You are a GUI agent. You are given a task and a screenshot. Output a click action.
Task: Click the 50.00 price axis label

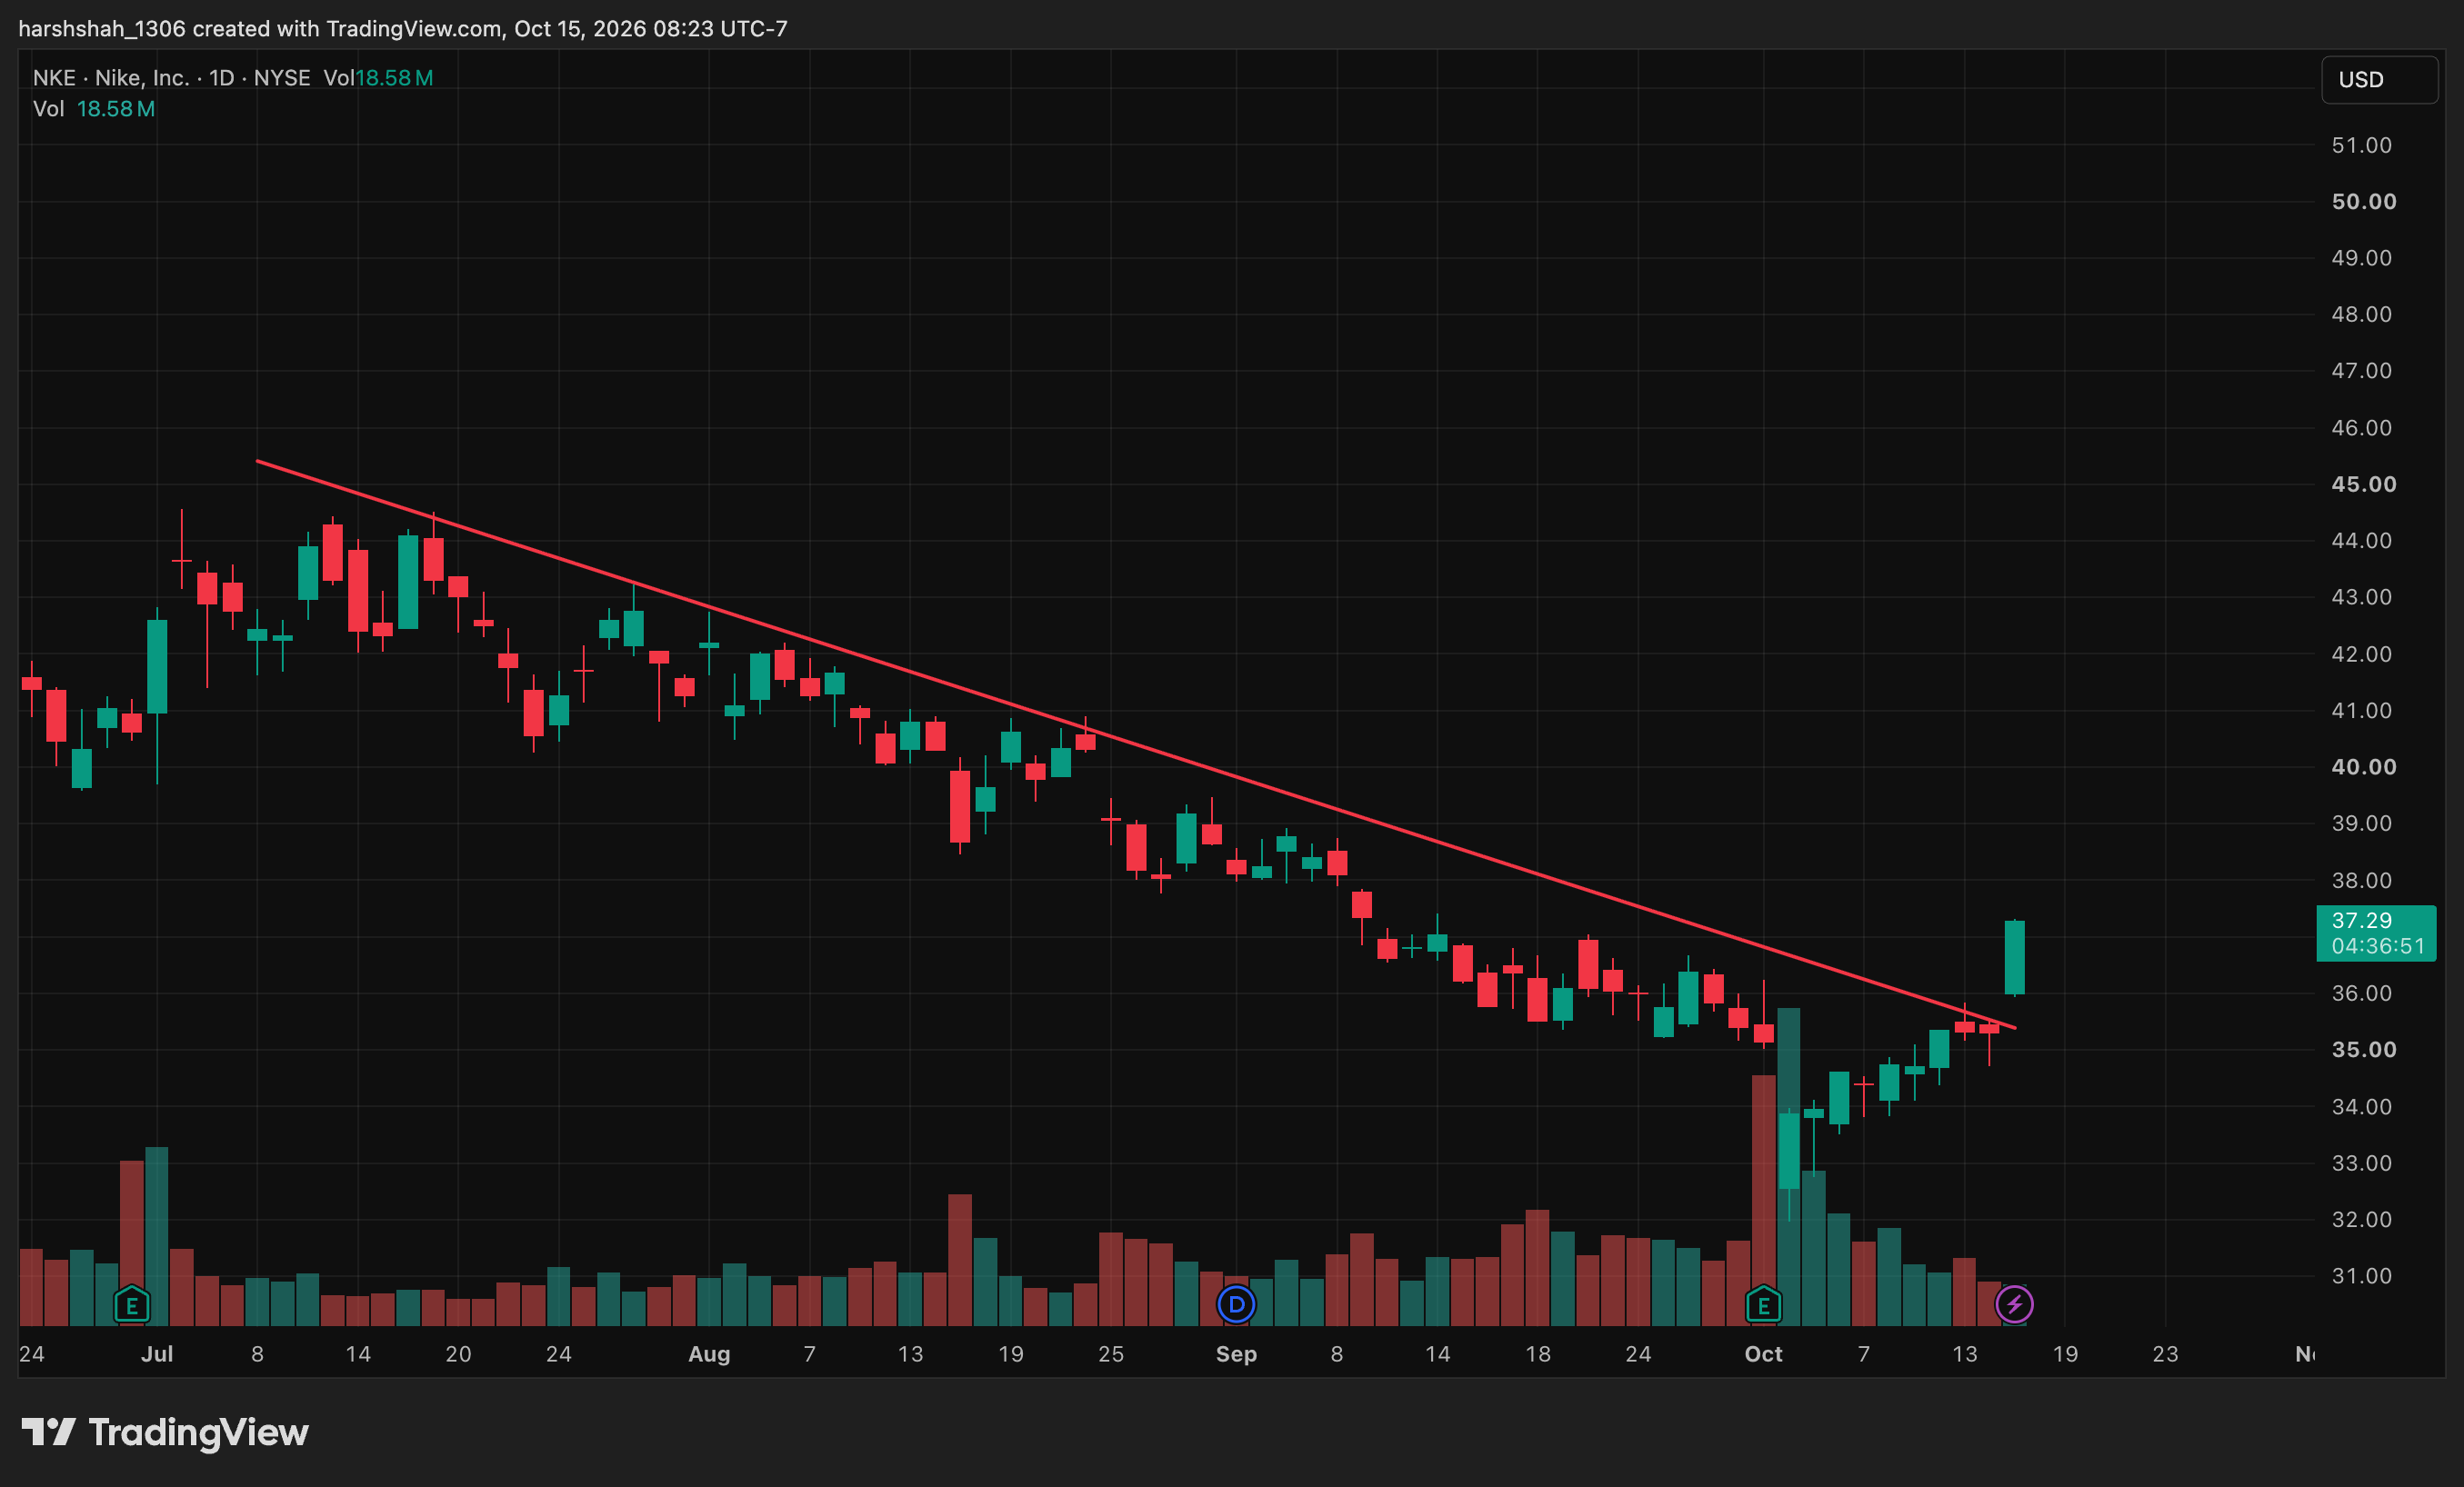[2363, 202]
